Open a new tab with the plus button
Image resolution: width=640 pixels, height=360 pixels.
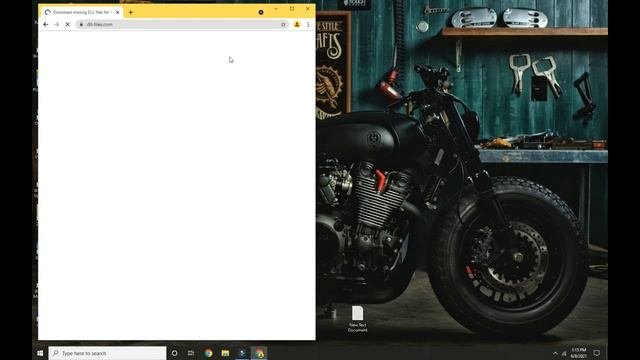tap(131, 12)
